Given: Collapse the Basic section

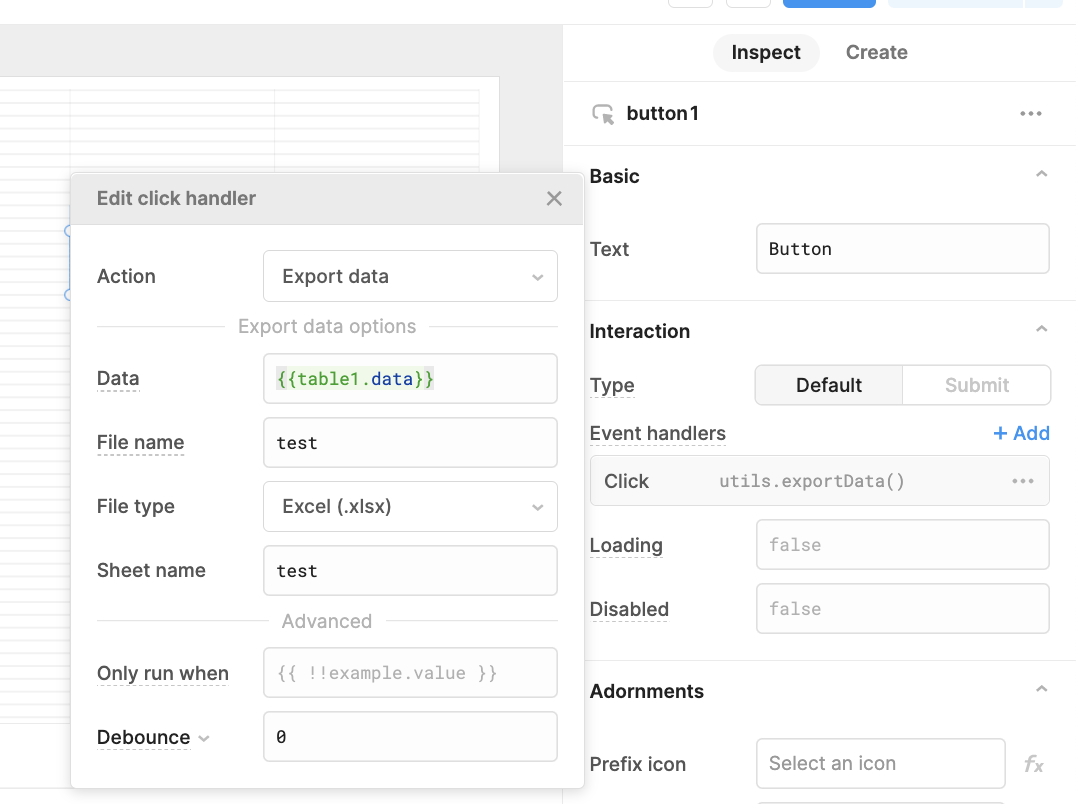Looking at the screenshot, I should (1041, 172).
